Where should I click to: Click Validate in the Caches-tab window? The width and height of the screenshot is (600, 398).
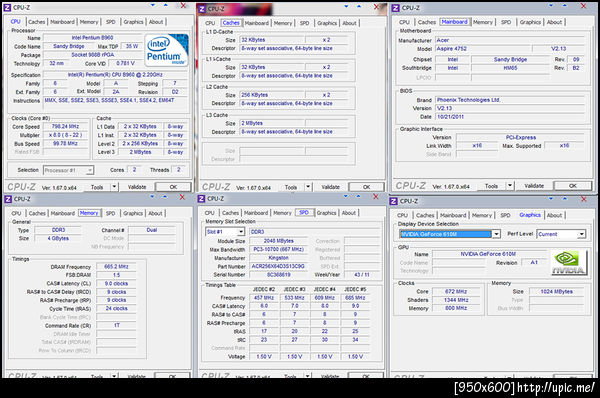[331, 187]
